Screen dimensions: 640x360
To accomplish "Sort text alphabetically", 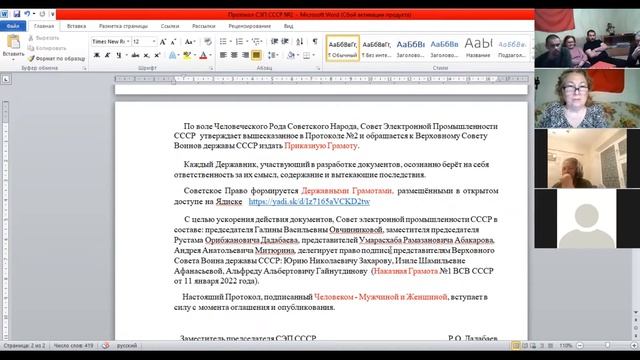I will coord(300,42).
